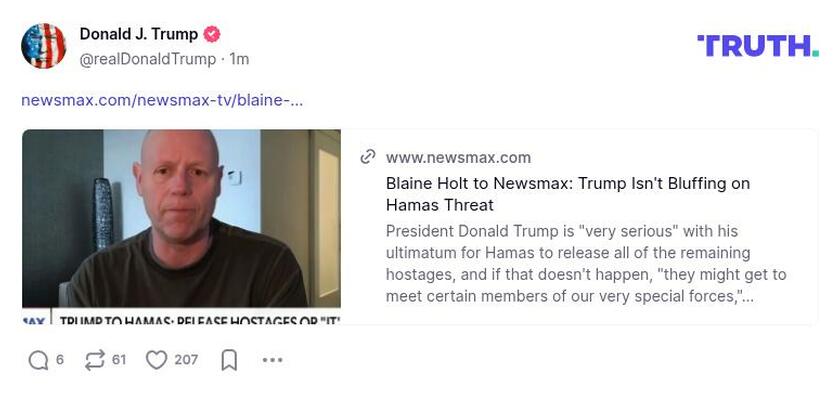Open the three-dot more options menu
This screenshot has width=840, height=406.
pyautogui.click(x=272, y=360)
